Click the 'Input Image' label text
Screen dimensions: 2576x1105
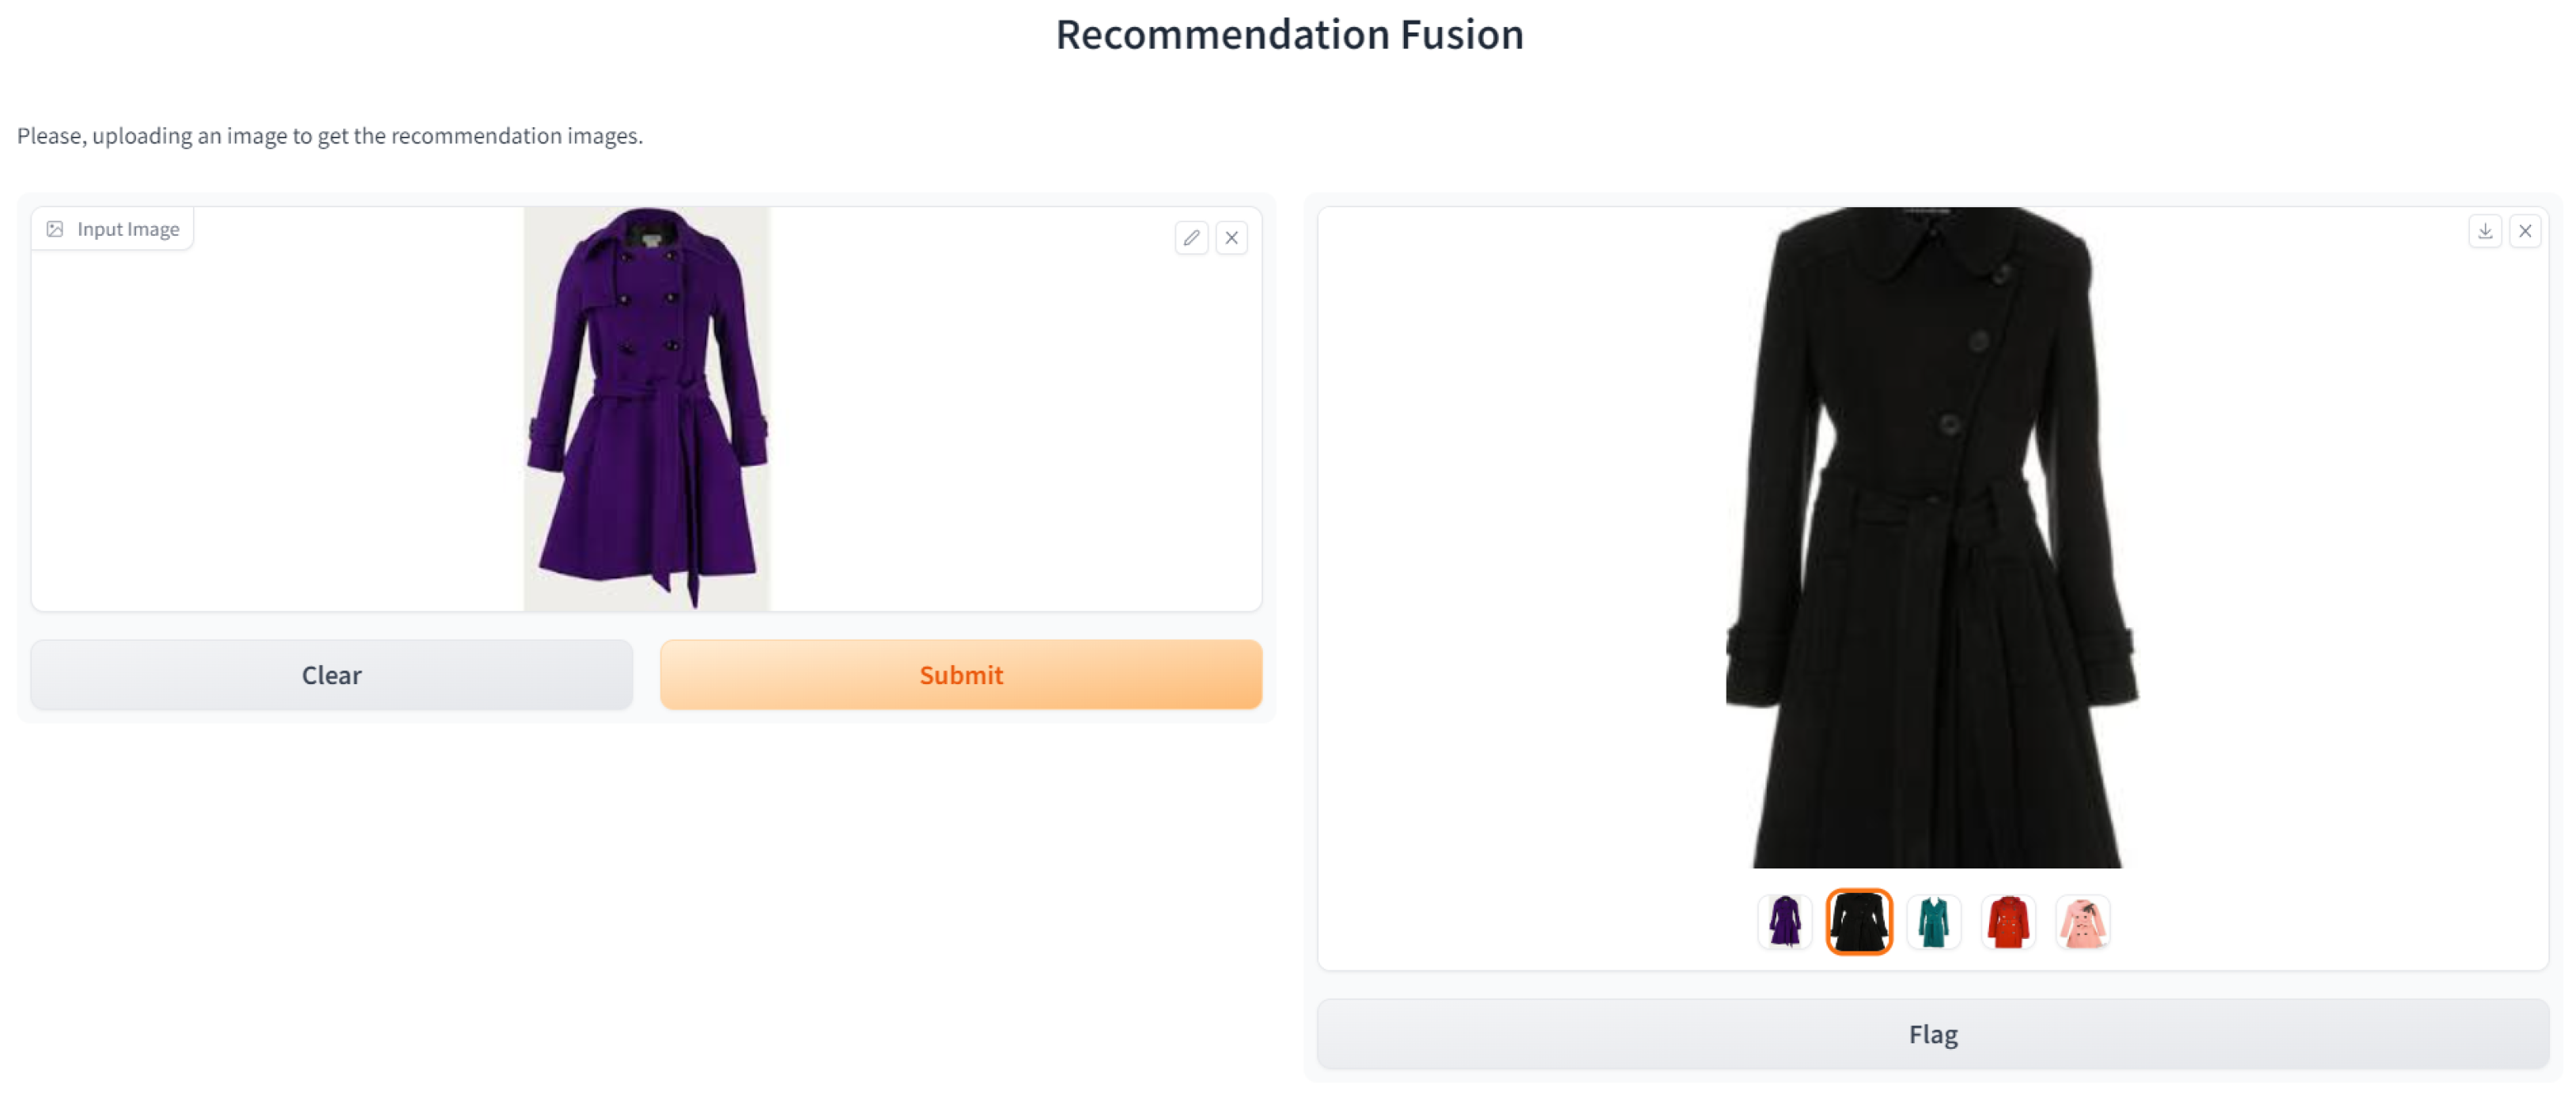tap(128, 229)
